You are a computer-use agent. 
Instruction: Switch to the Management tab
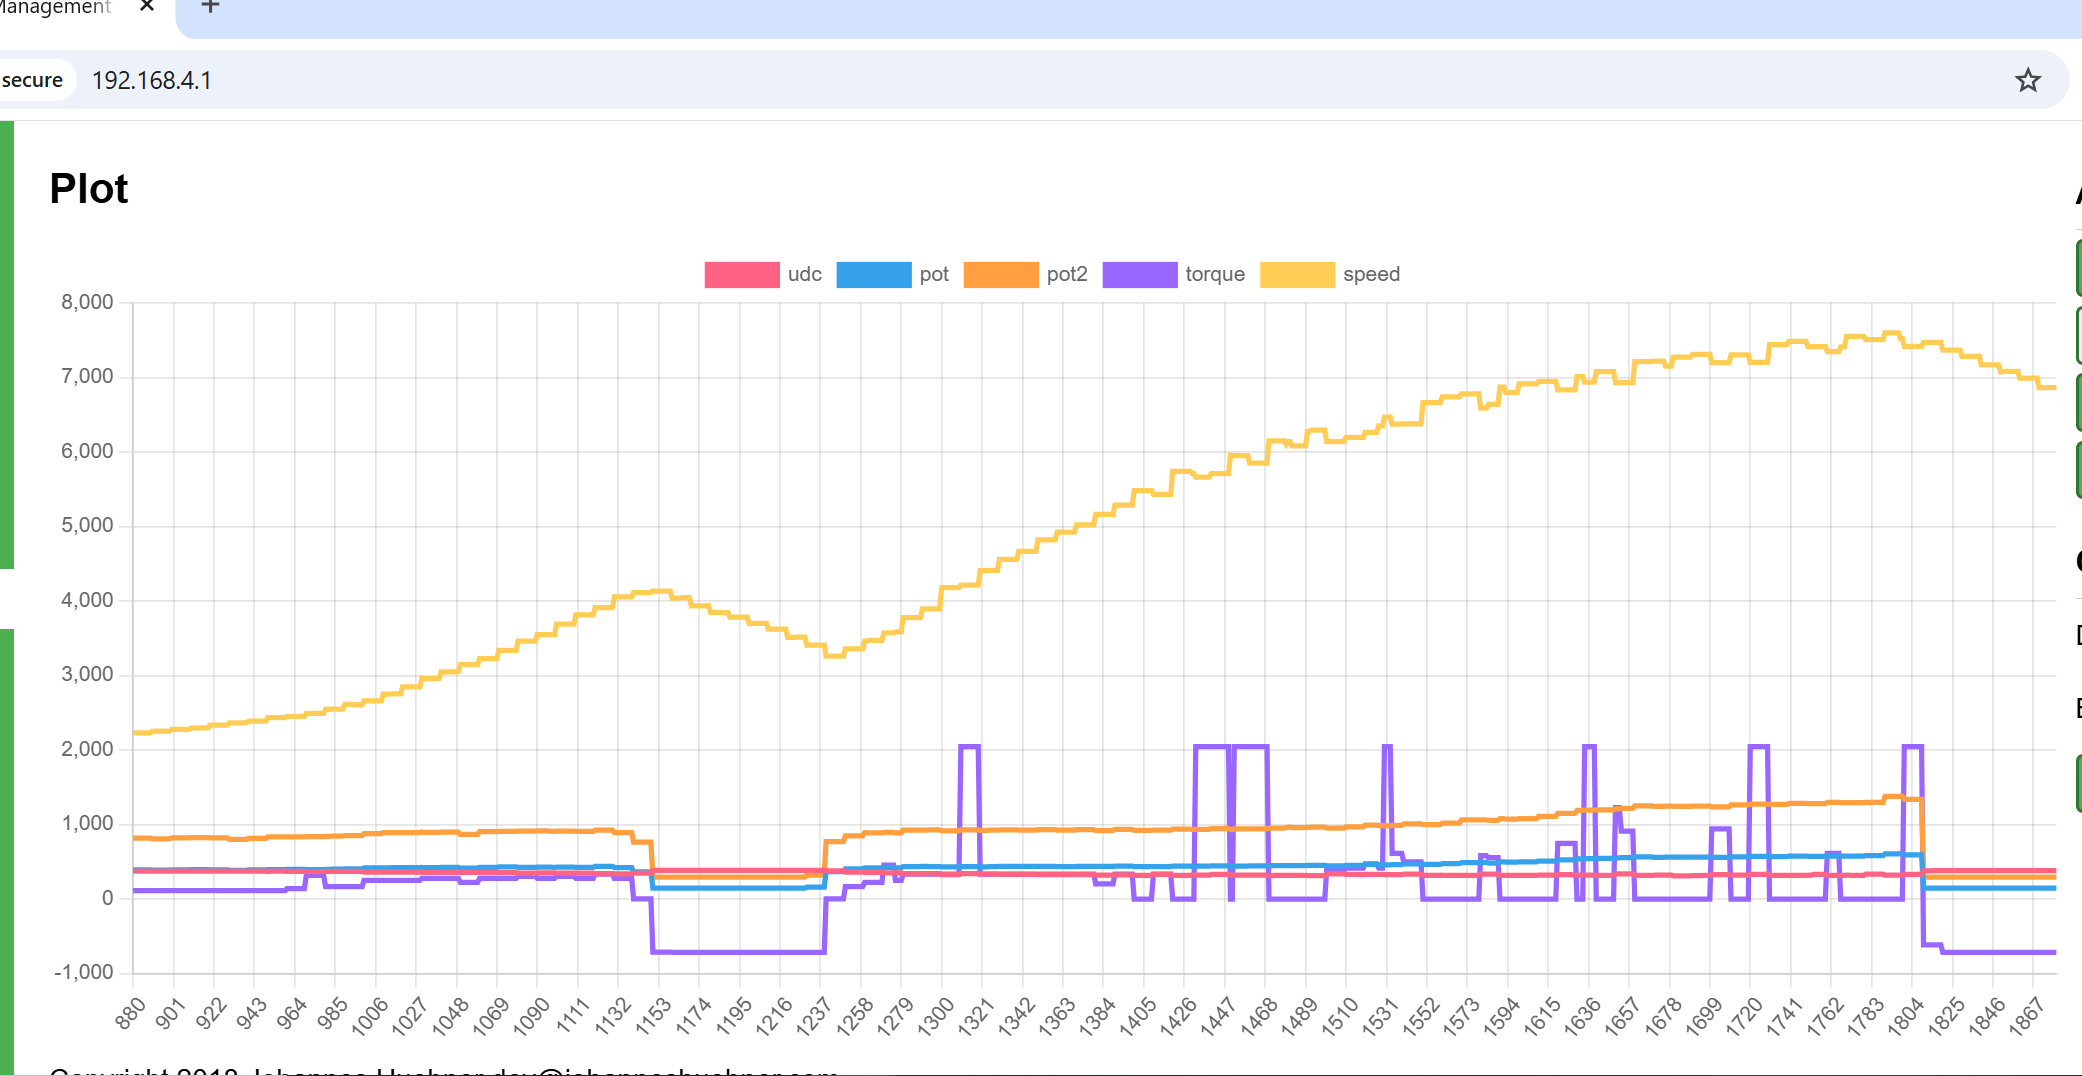coord(55,8)
